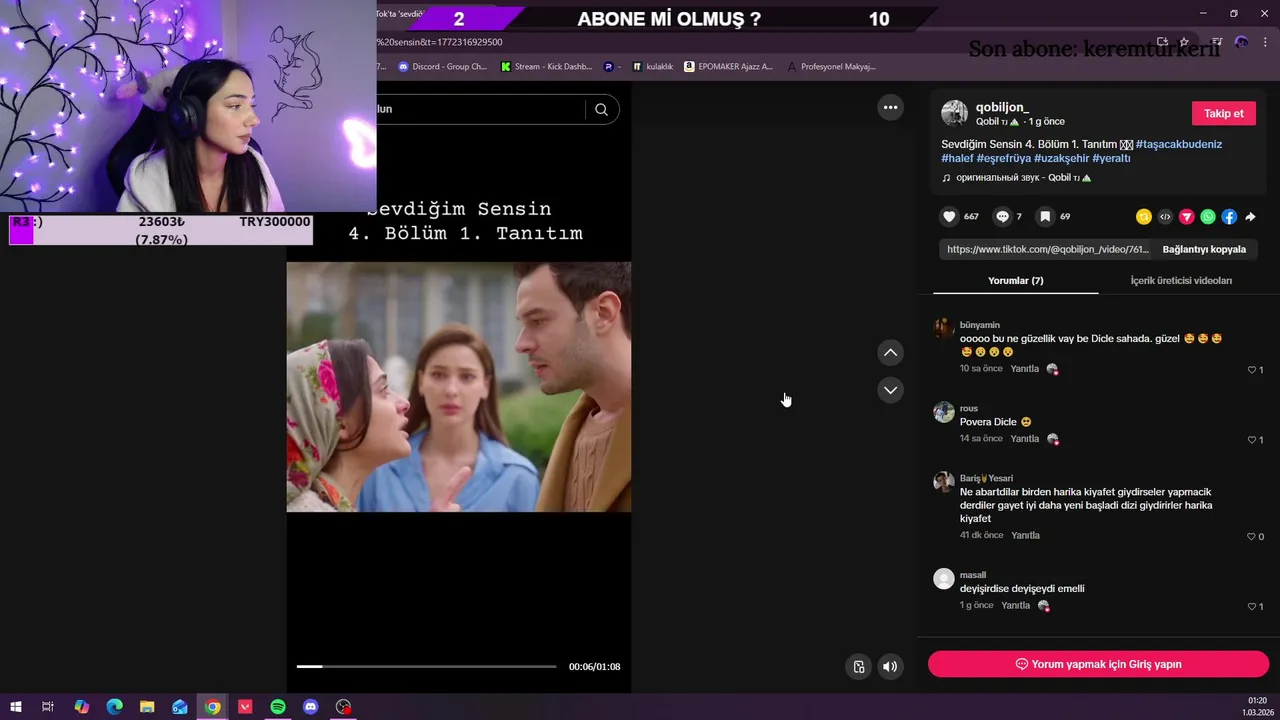Toggle auto-scroll icon beside volume
1280x720 pixels.
tap(858, 667)
